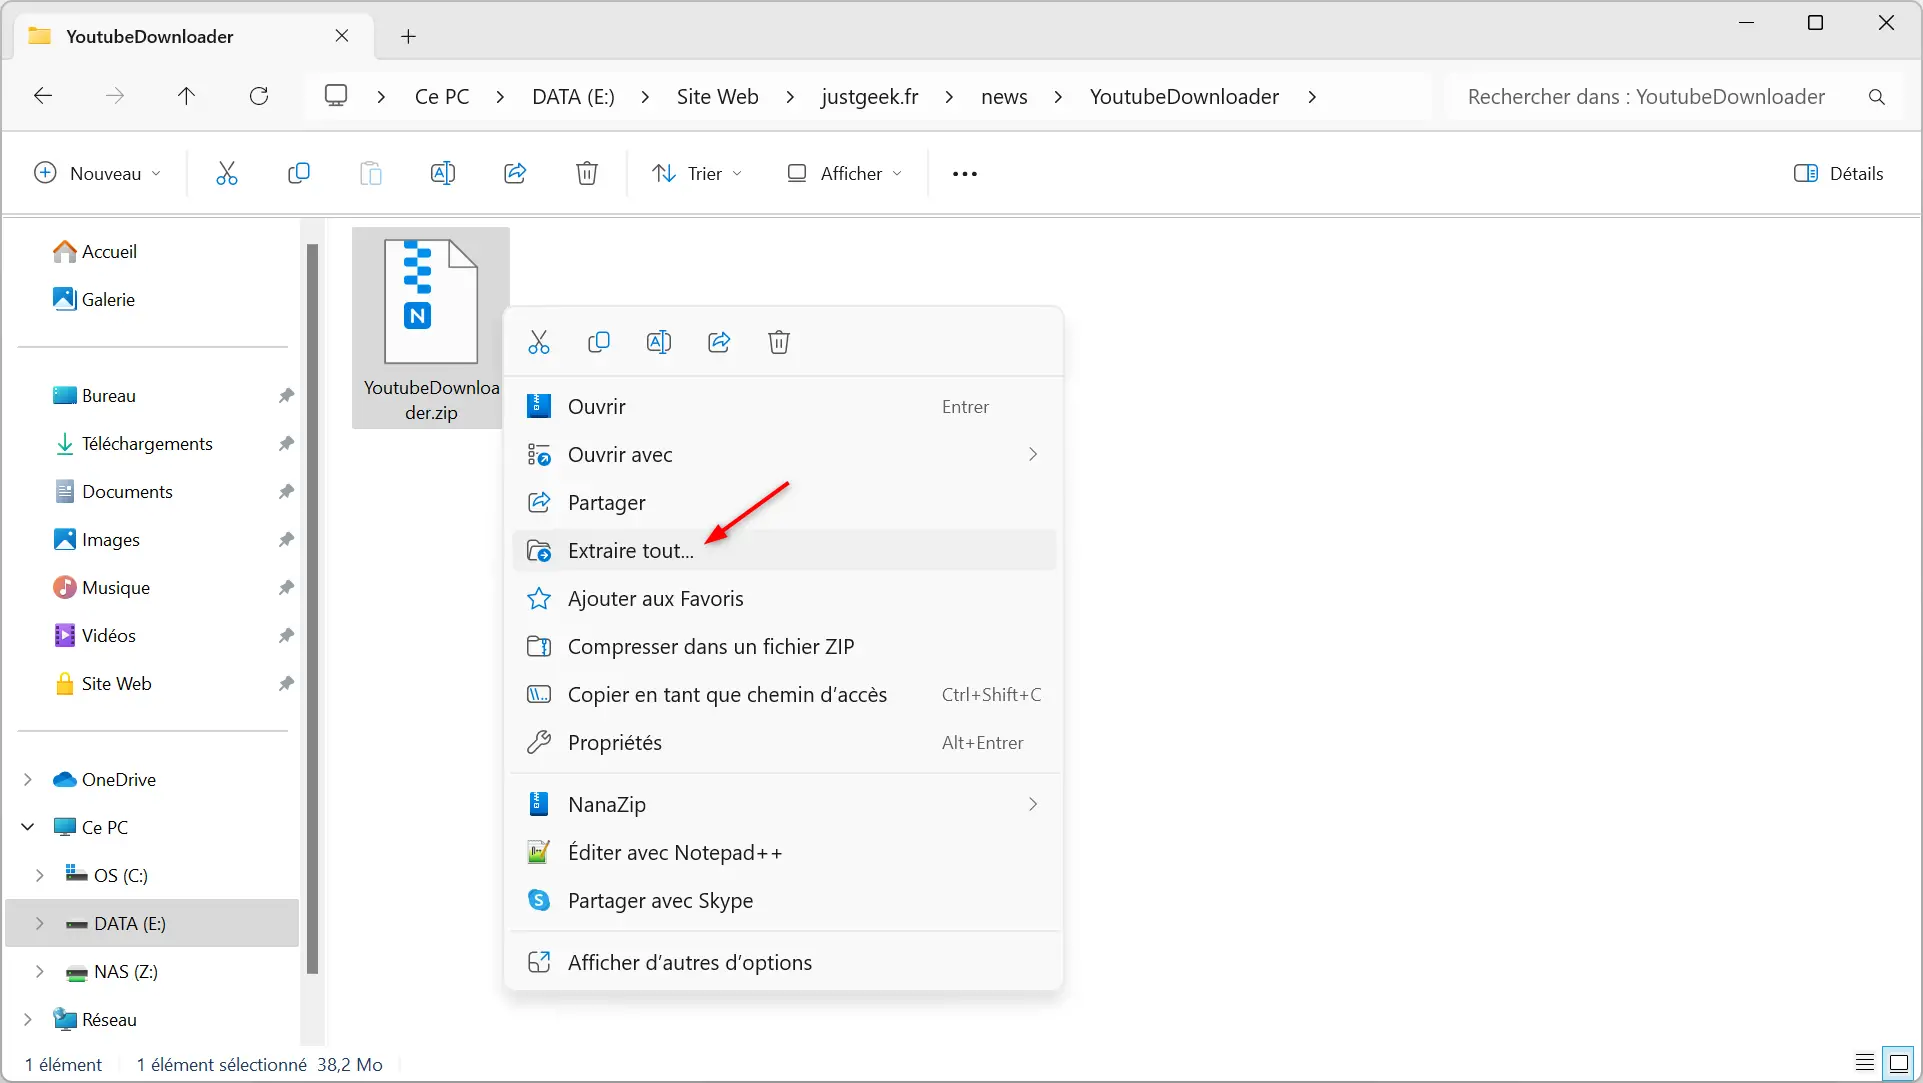
Task: Click the Delete trash icon in the toolbar
Action: pyautogui.click(x=587, y=174)
